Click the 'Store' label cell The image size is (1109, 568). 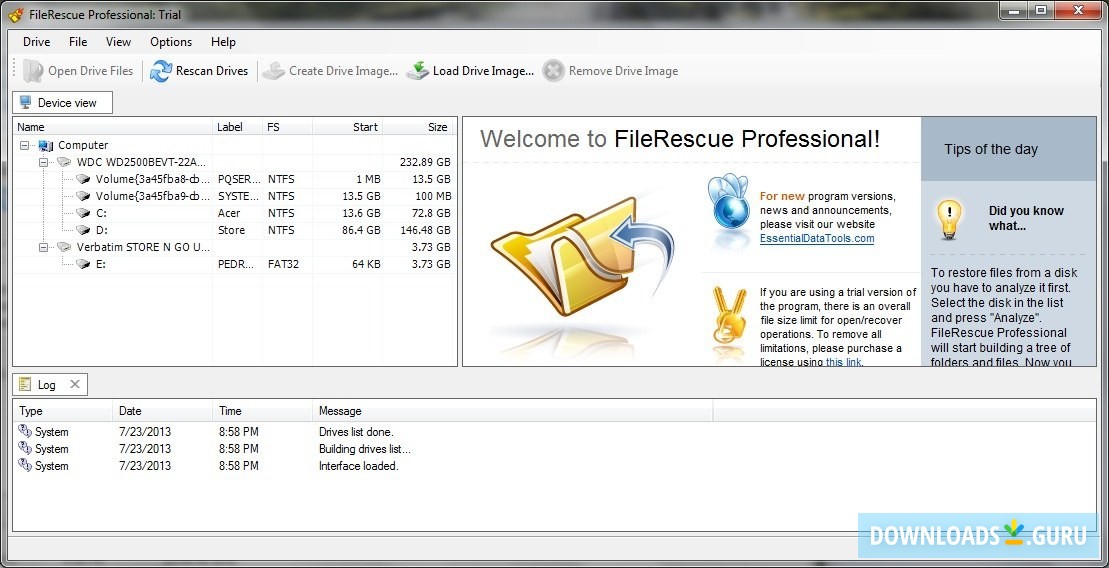(231, 230)
